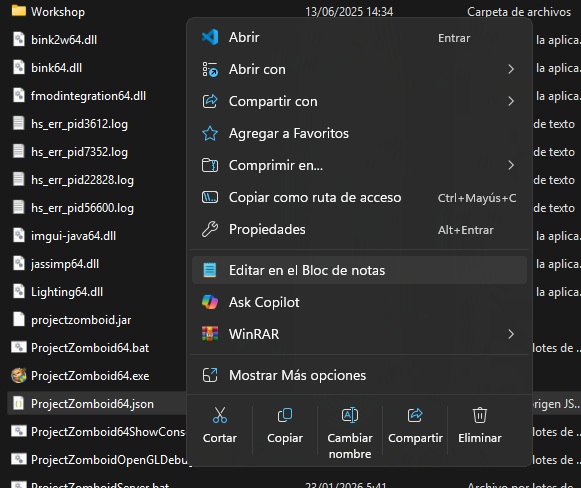Viewport: 581px width, 488px height.
Task: Click the Lighting64.dll file icon
Action: (19, 291)
